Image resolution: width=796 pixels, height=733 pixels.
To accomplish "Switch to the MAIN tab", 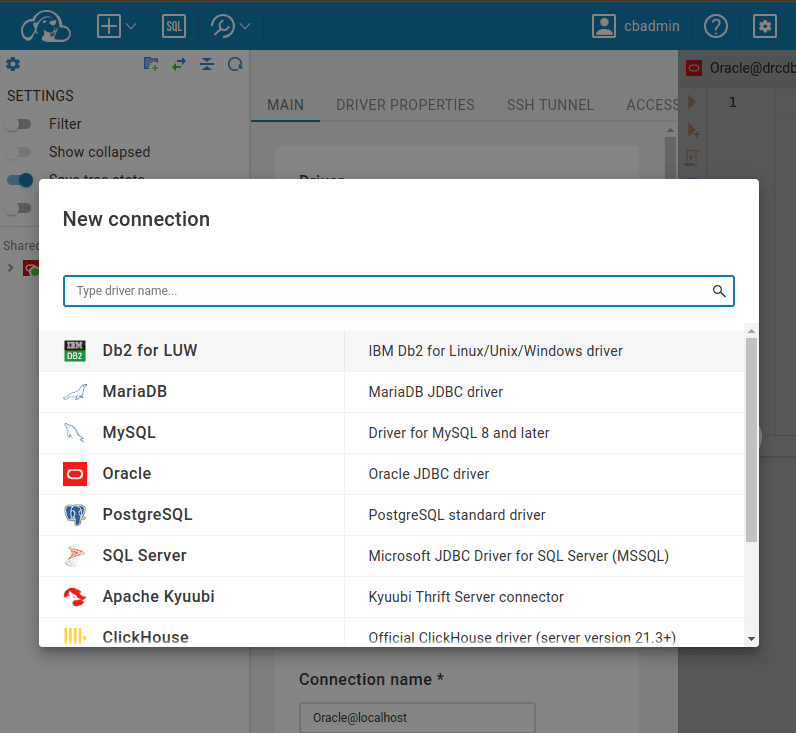I will pyautogui.click(x=285, y=105).
